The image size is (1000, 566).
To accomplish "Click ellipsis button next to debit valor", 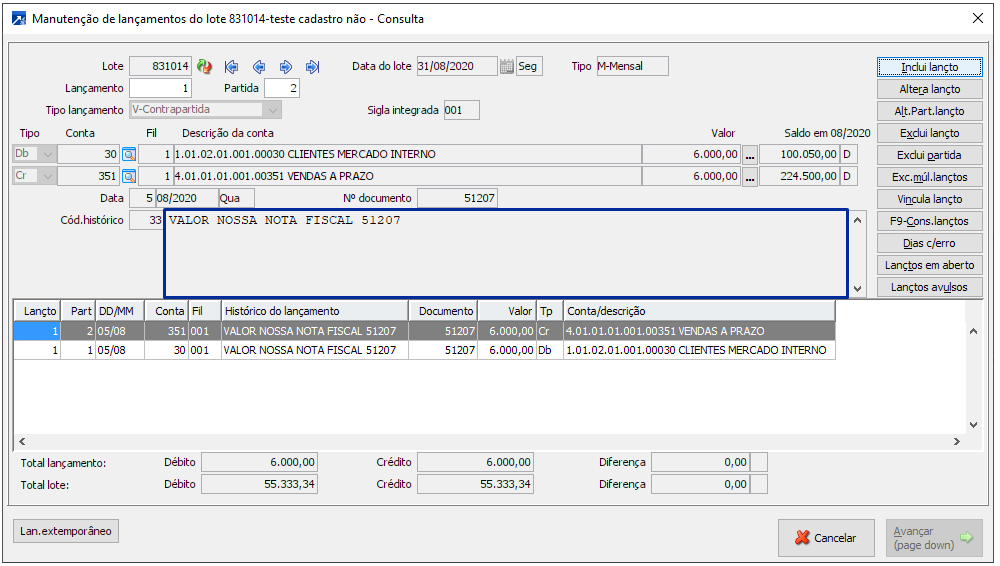I will [749, 155].
